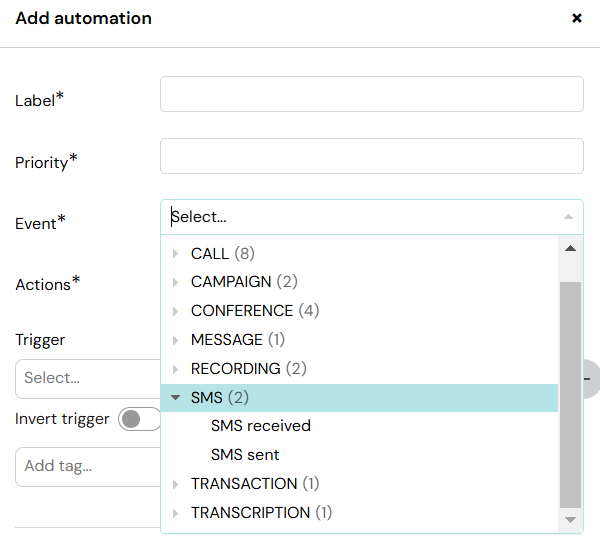
Task: Collapse the SMS group arrow
Action: pos(175,398)
